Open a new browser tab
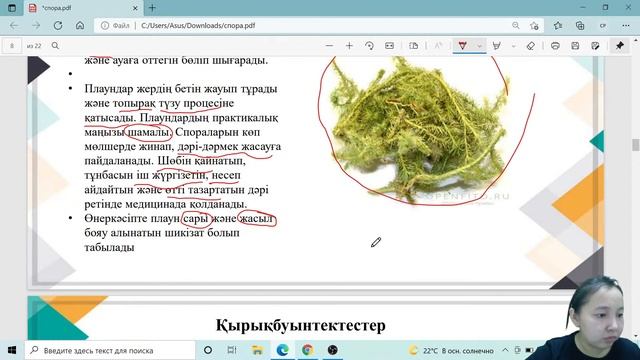Image resolution: width=640 pixels, height=360 pixels. click(152, 8)
